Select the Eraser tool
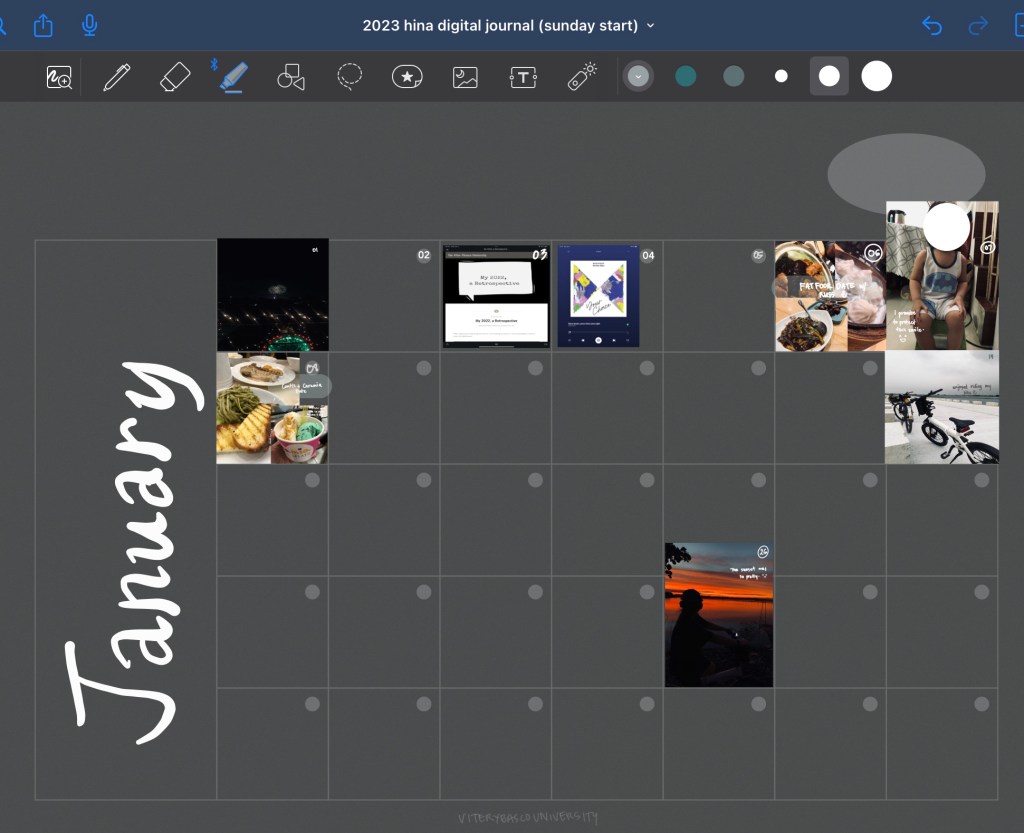Viewport: 1024px width, 833px height. 175,77
